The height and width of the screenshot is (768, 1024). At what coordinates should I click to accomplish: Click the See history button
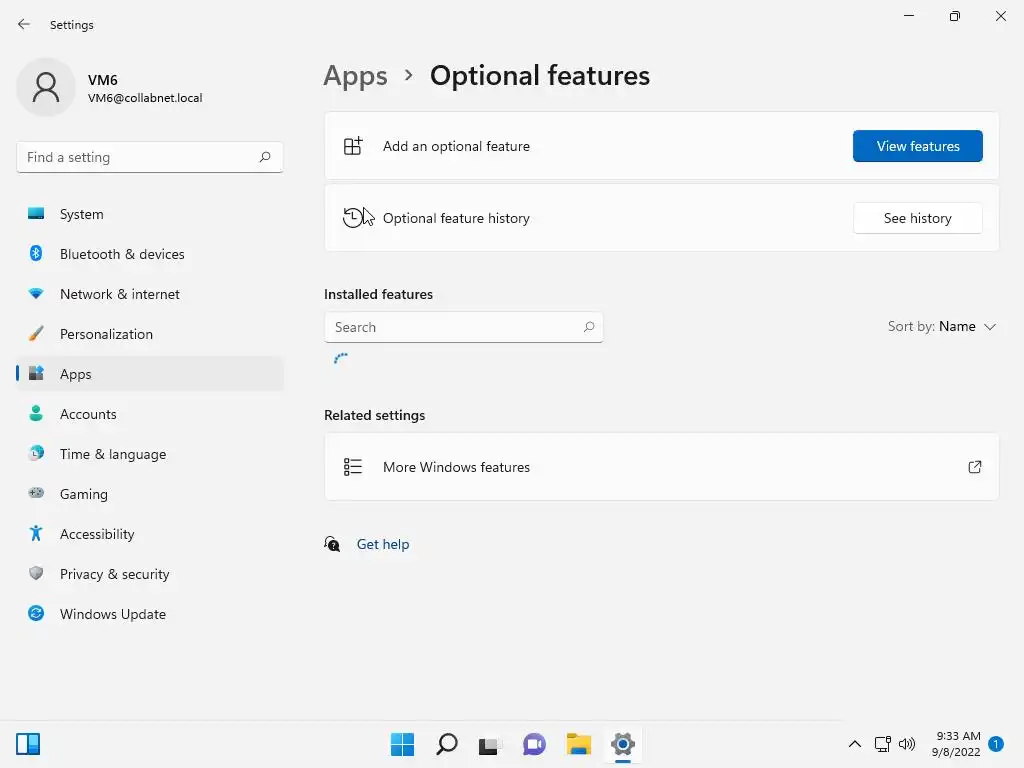(917, 218)
